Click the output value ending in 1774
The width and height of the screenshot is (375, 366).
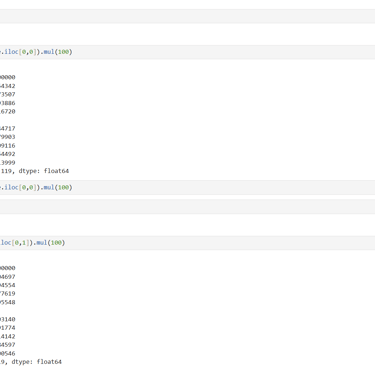point(8,328)
